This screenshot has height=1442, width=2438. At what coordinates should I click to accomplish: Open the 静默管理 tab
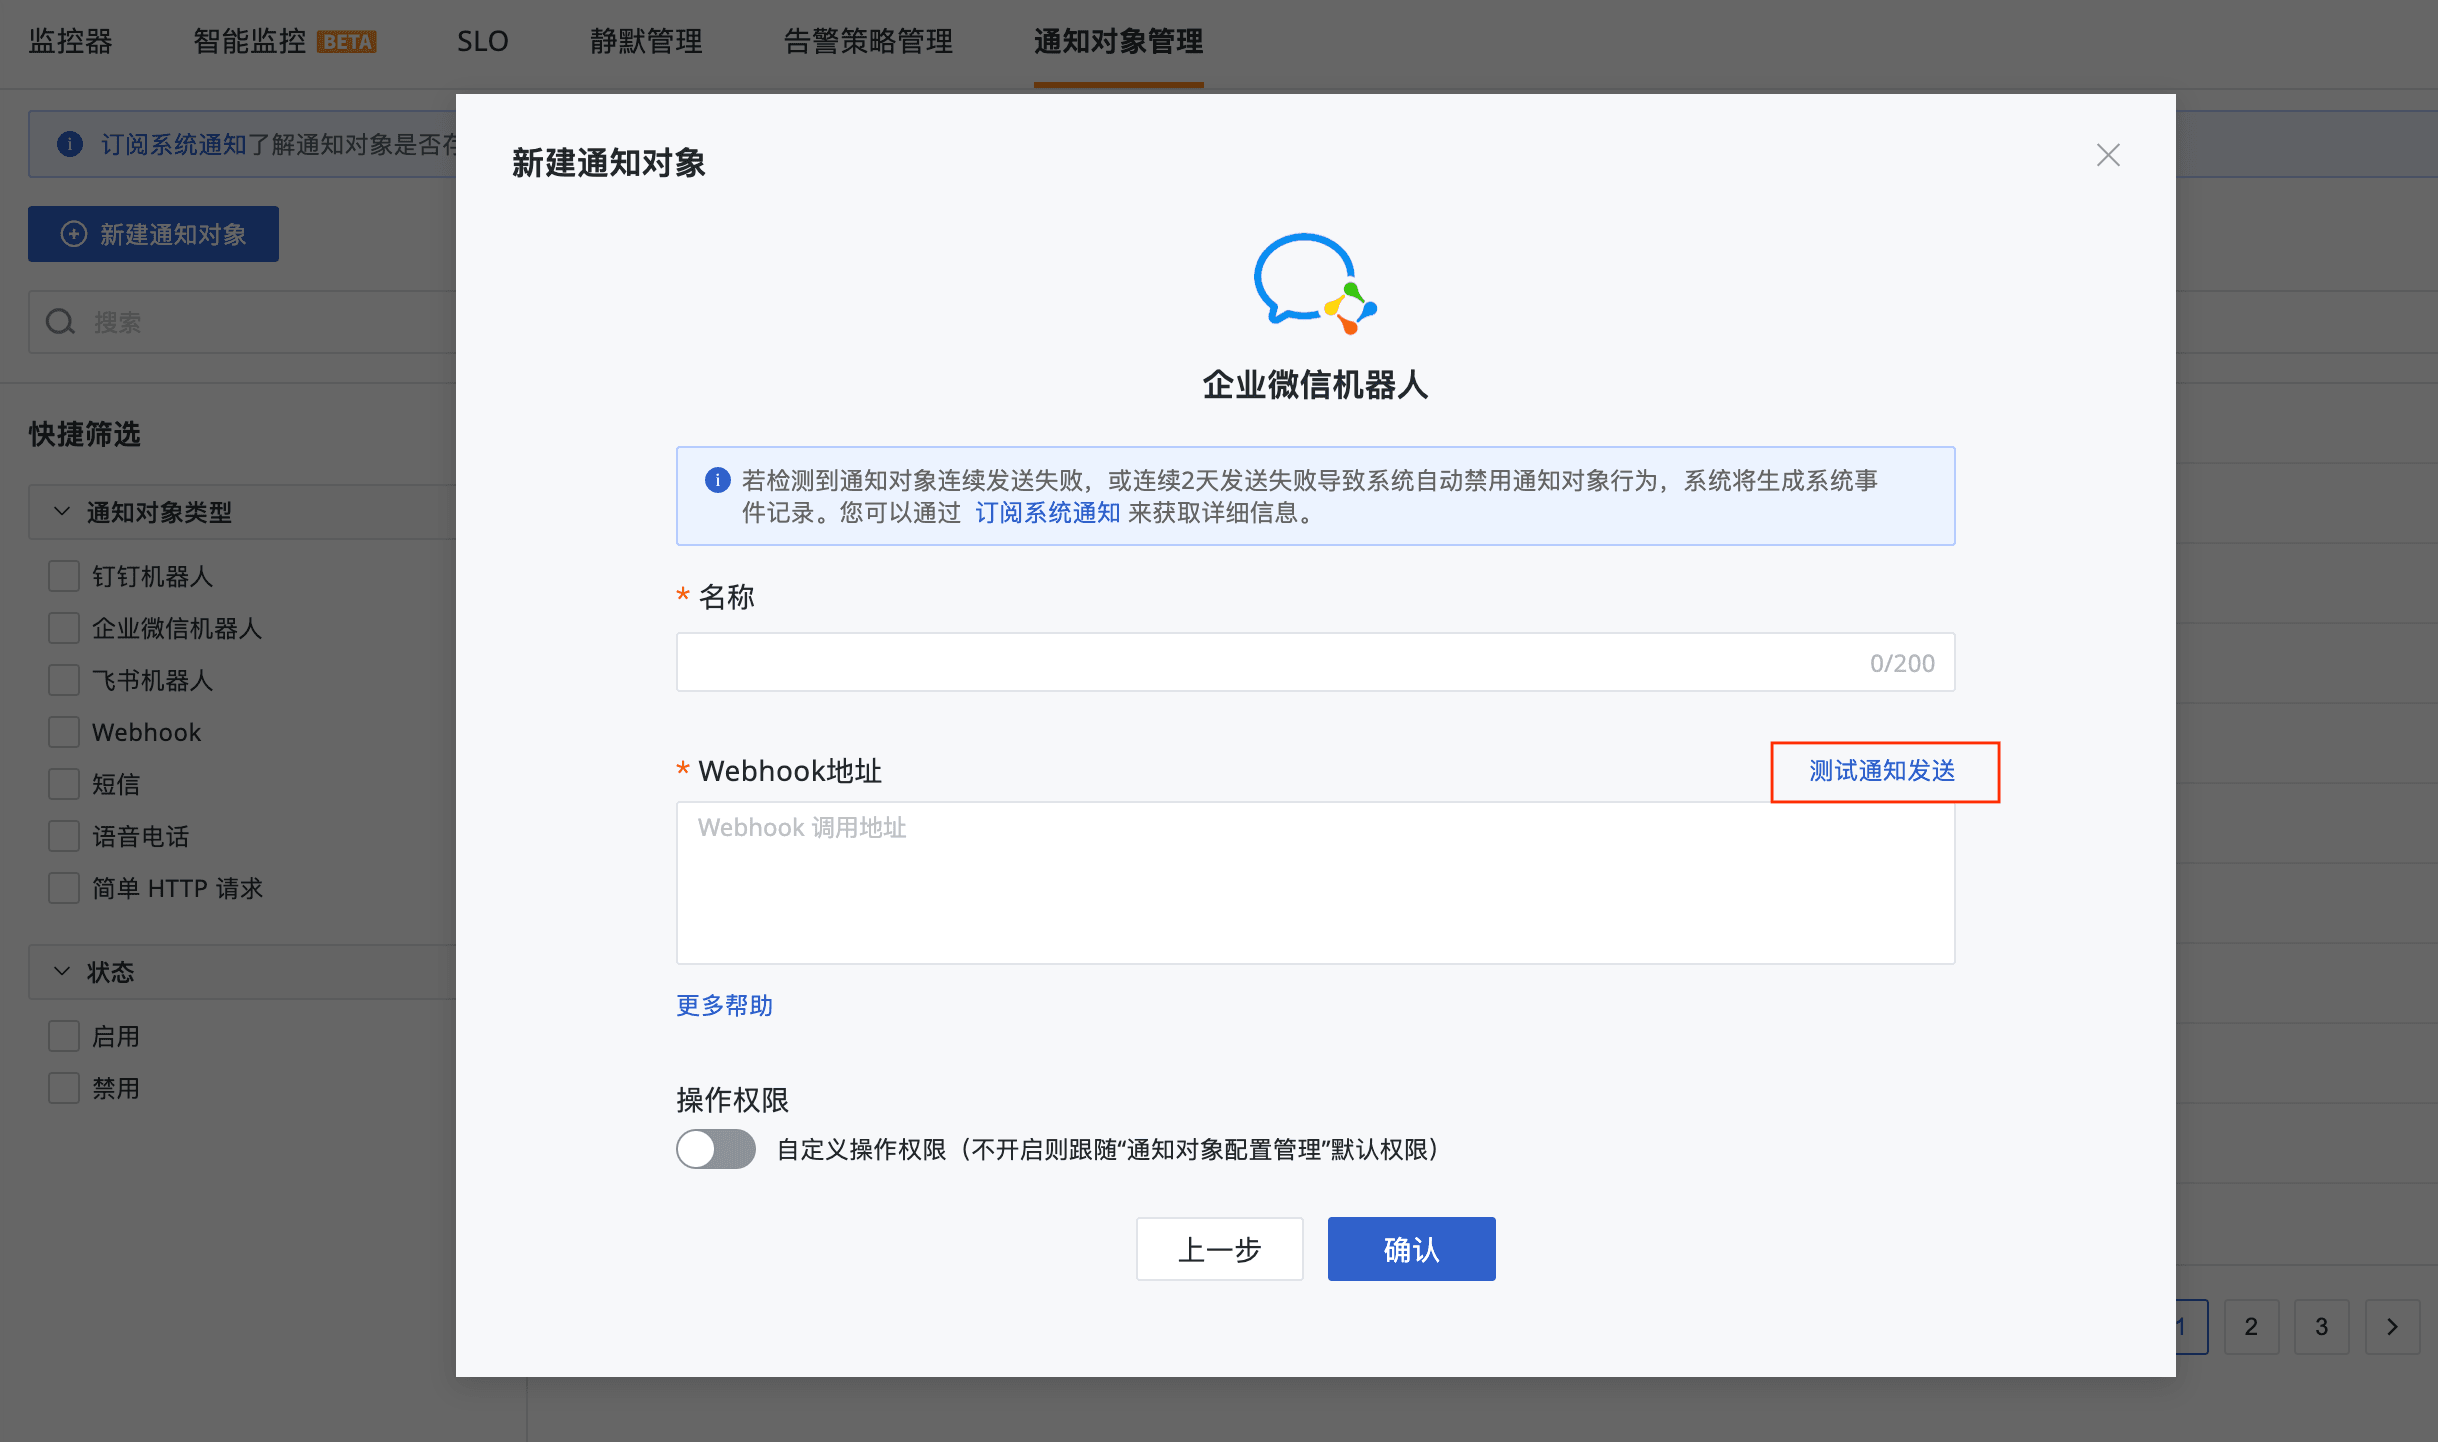(645, 42)
